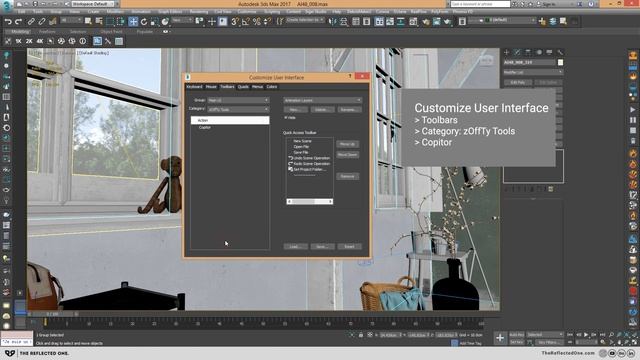Click the Play Animation button
Image resolution: width=640 pixels, height=360 pixels.
click(586, 335)
